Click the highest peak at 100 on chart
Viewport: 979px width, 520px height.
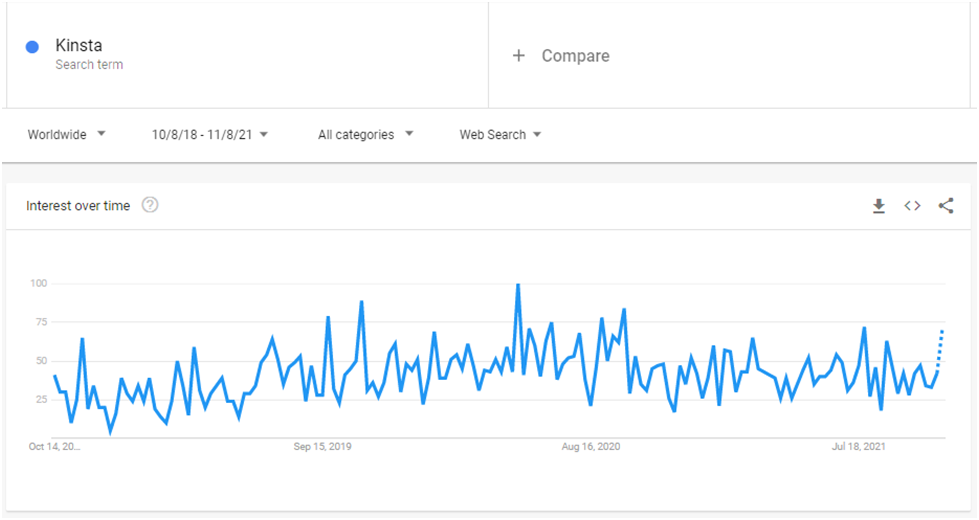point(518,285)
